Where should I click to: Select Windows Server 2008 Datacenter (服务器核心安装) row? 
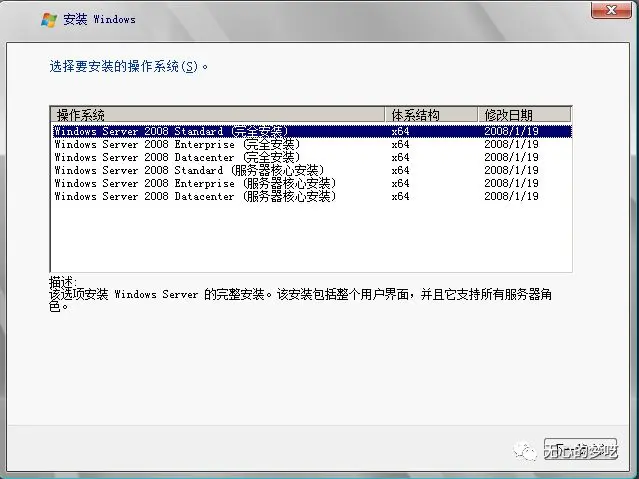tap(311, 196)
